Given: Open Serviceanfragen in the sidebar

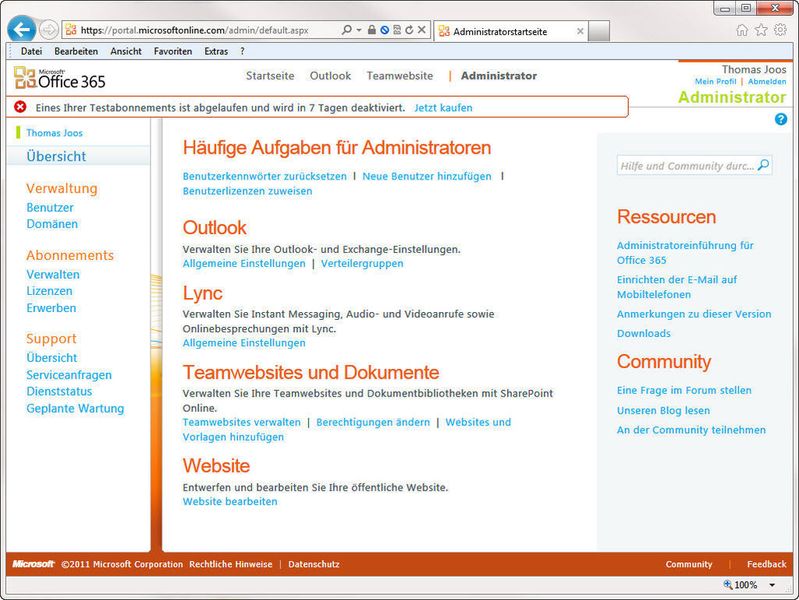Looking at the screenshot, I should [x=69, y=375].
